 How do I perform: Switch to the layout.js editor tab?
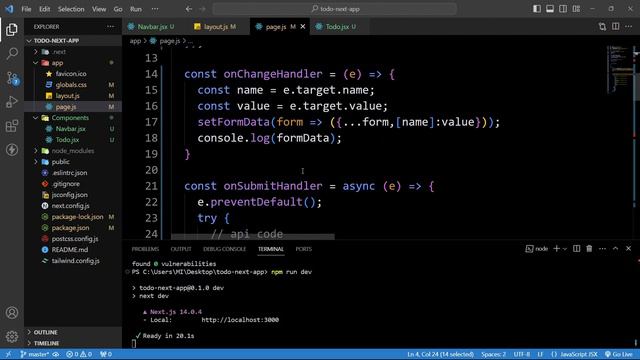pyautogui.click(x=216, y=27)
